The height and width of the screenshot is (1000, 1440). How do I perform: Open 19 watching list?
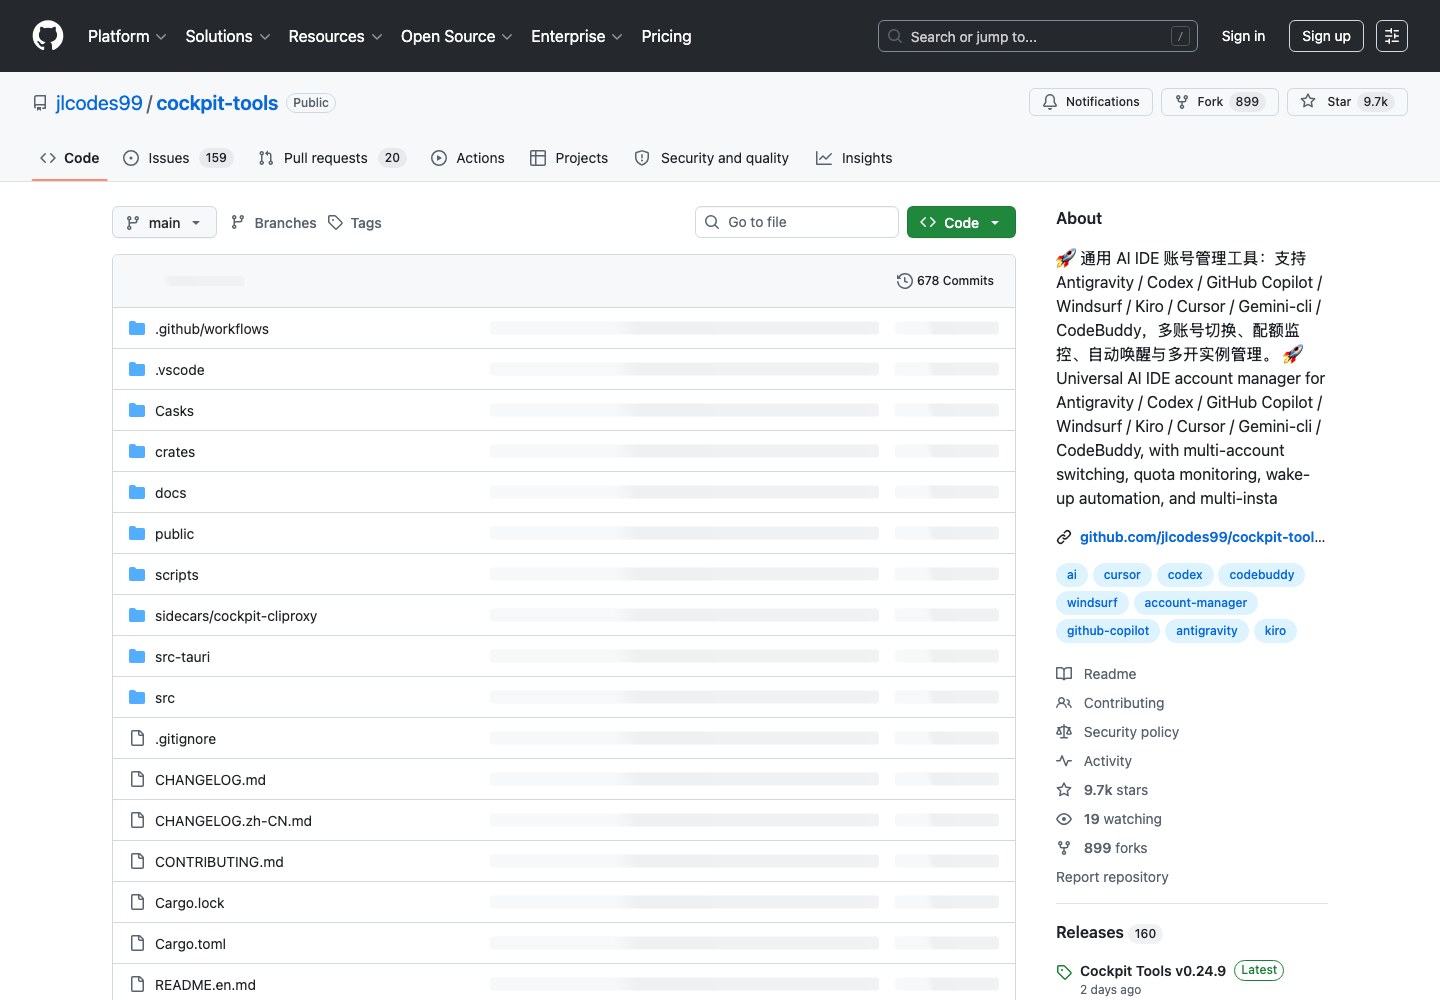coord(1110,819)
